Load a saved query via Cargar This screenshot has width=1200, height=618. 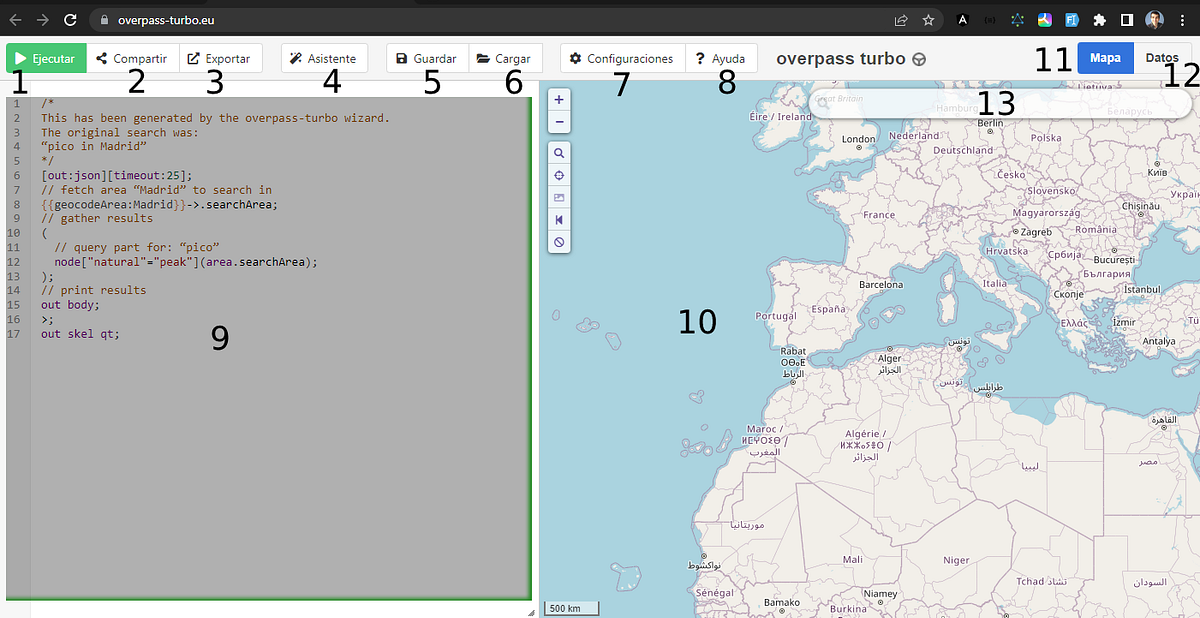(x=505, y=58)
